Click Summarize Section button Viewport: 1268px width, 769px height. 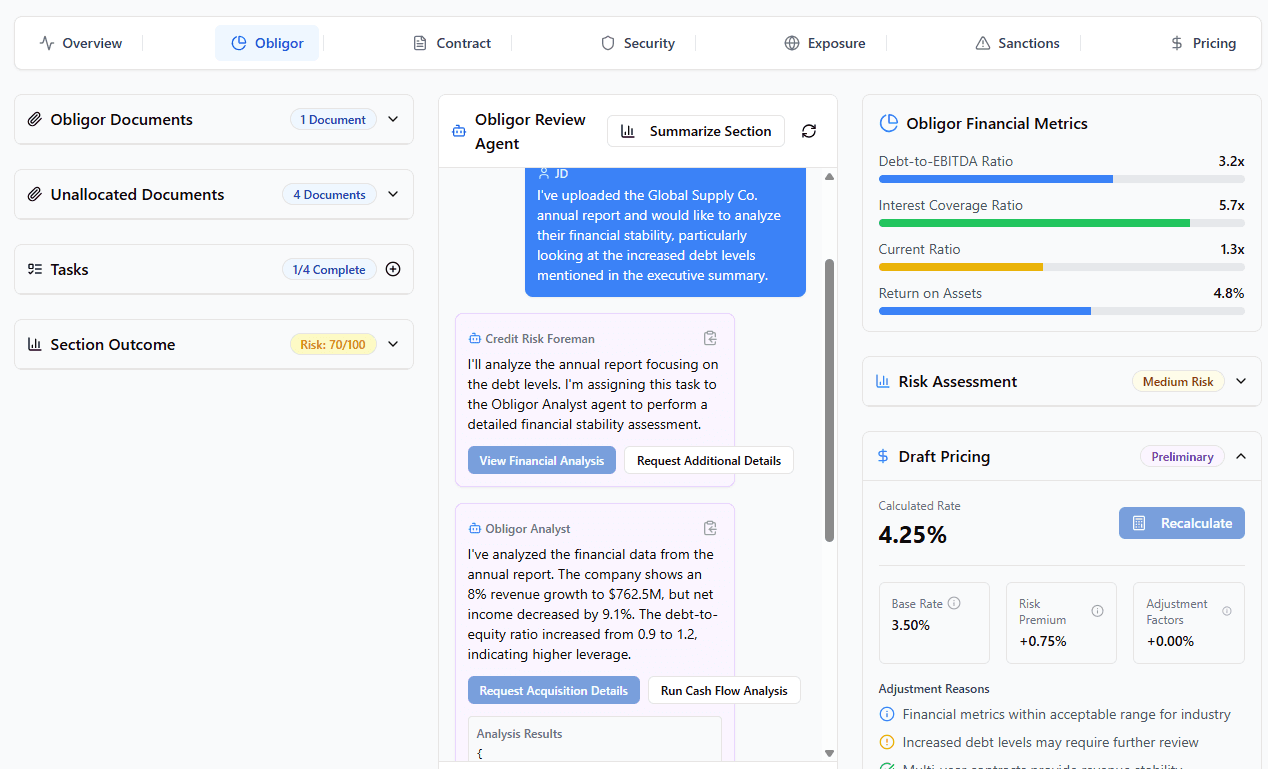tap(696, 131)
